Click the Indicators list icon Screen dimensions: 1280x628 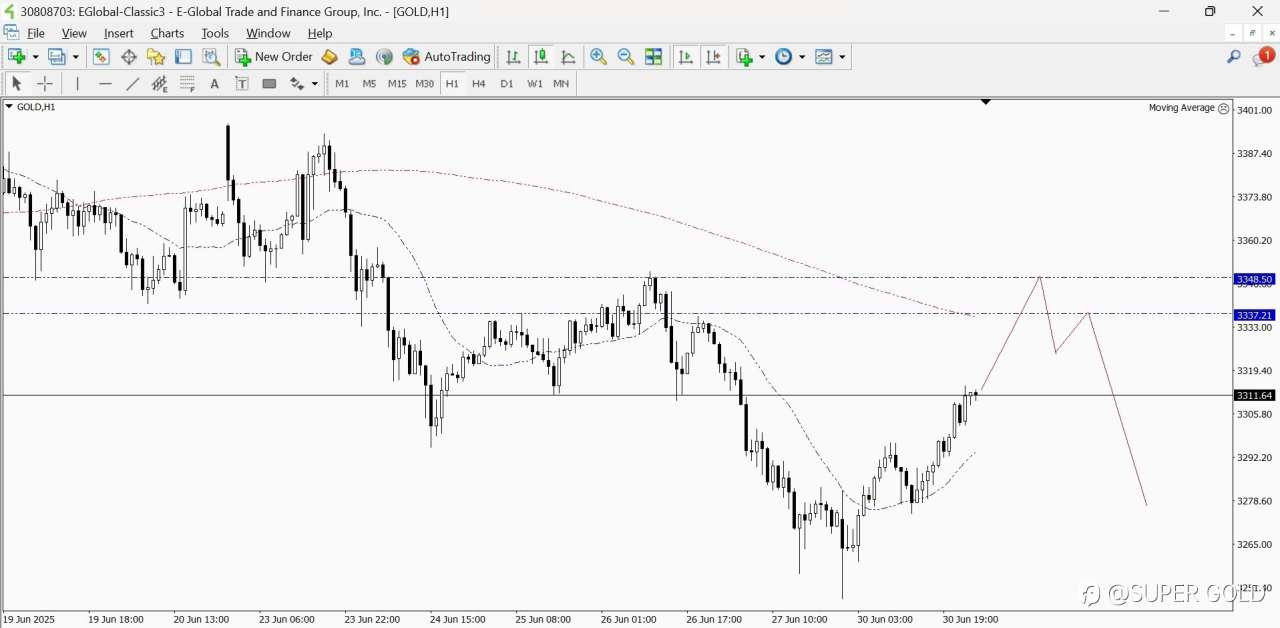(x=744, y=57)
